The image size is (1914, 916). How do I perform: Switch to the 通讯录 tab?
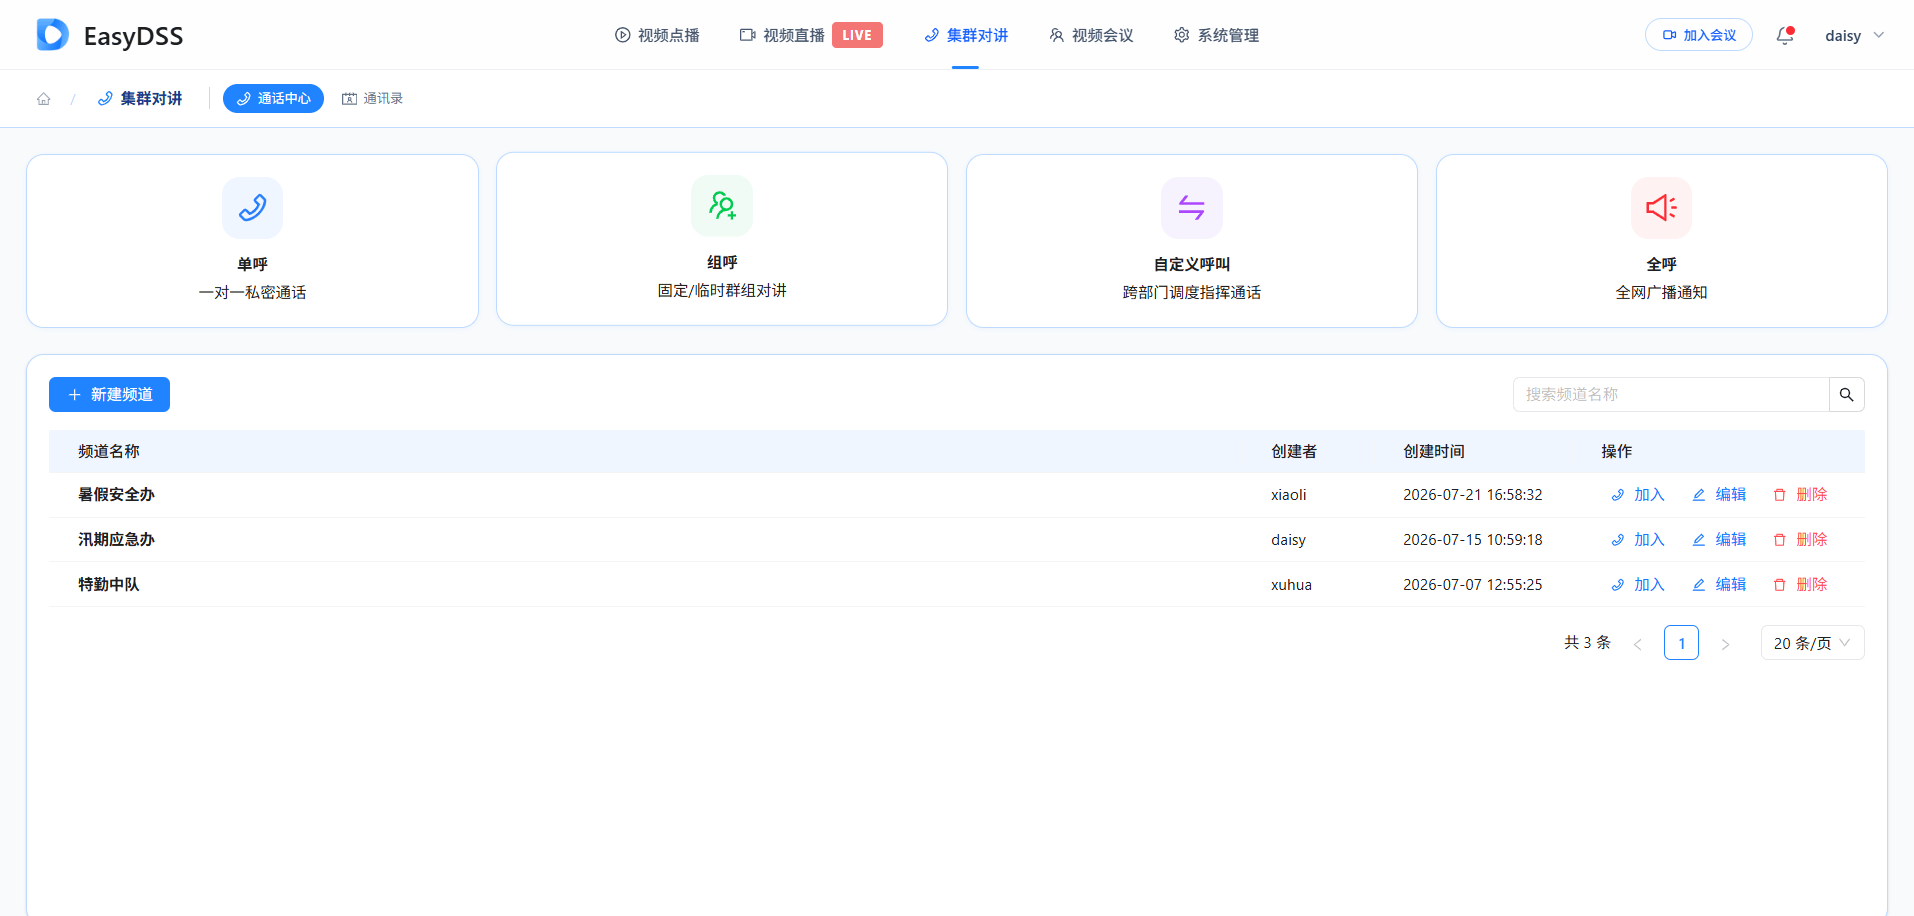pyautogui.click(x=372, y=98)
